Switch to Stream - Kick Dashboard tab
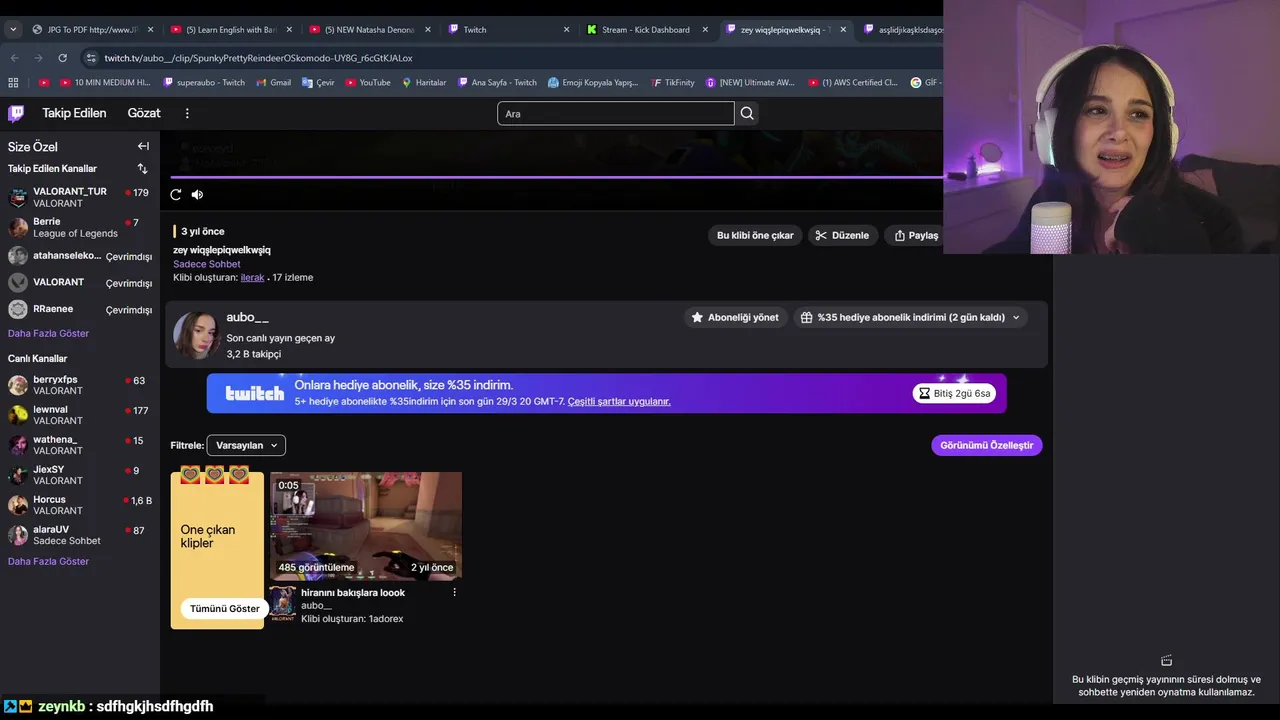Viewport: 1280px width, 720px height. click(x=646, y=30)
